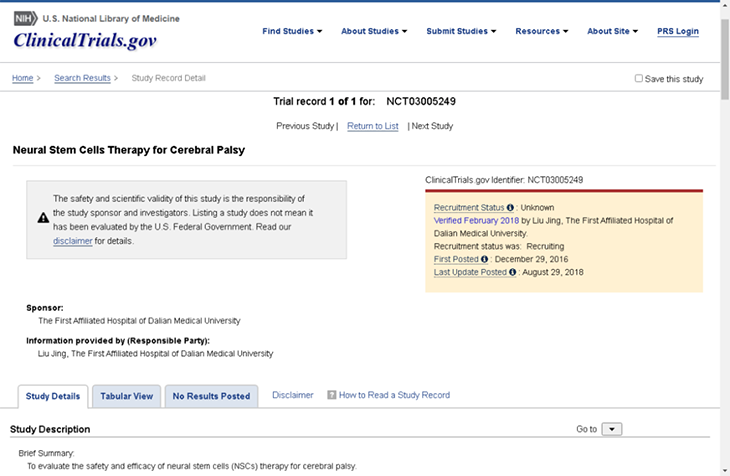730x476 pixels.
Task: Switch to the Study Details tab
Action: tap(53, 396)
